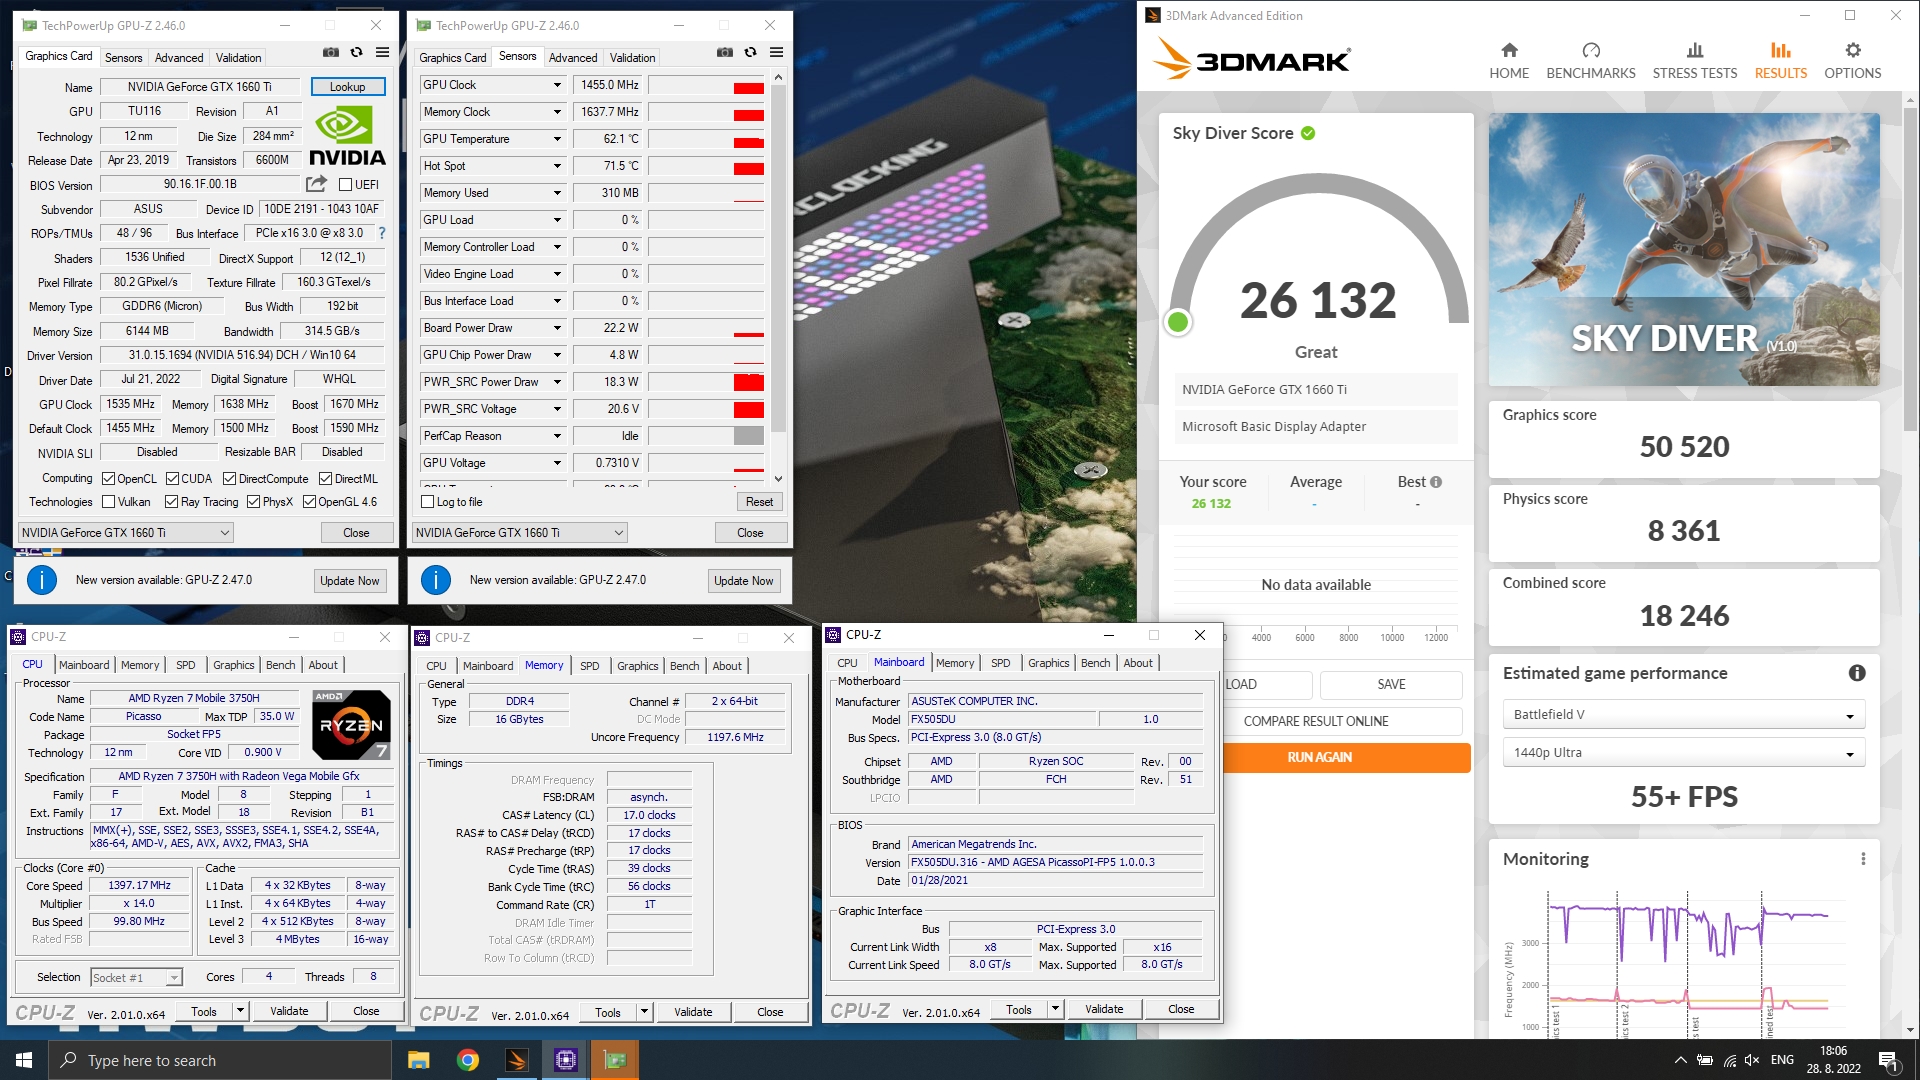Open the RESULTS tab in 3DMark

(1780, 60)
